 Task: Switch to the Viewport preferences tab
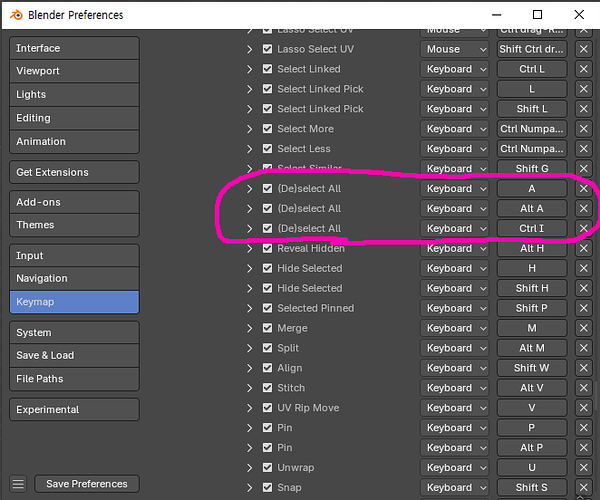[74, 71]
